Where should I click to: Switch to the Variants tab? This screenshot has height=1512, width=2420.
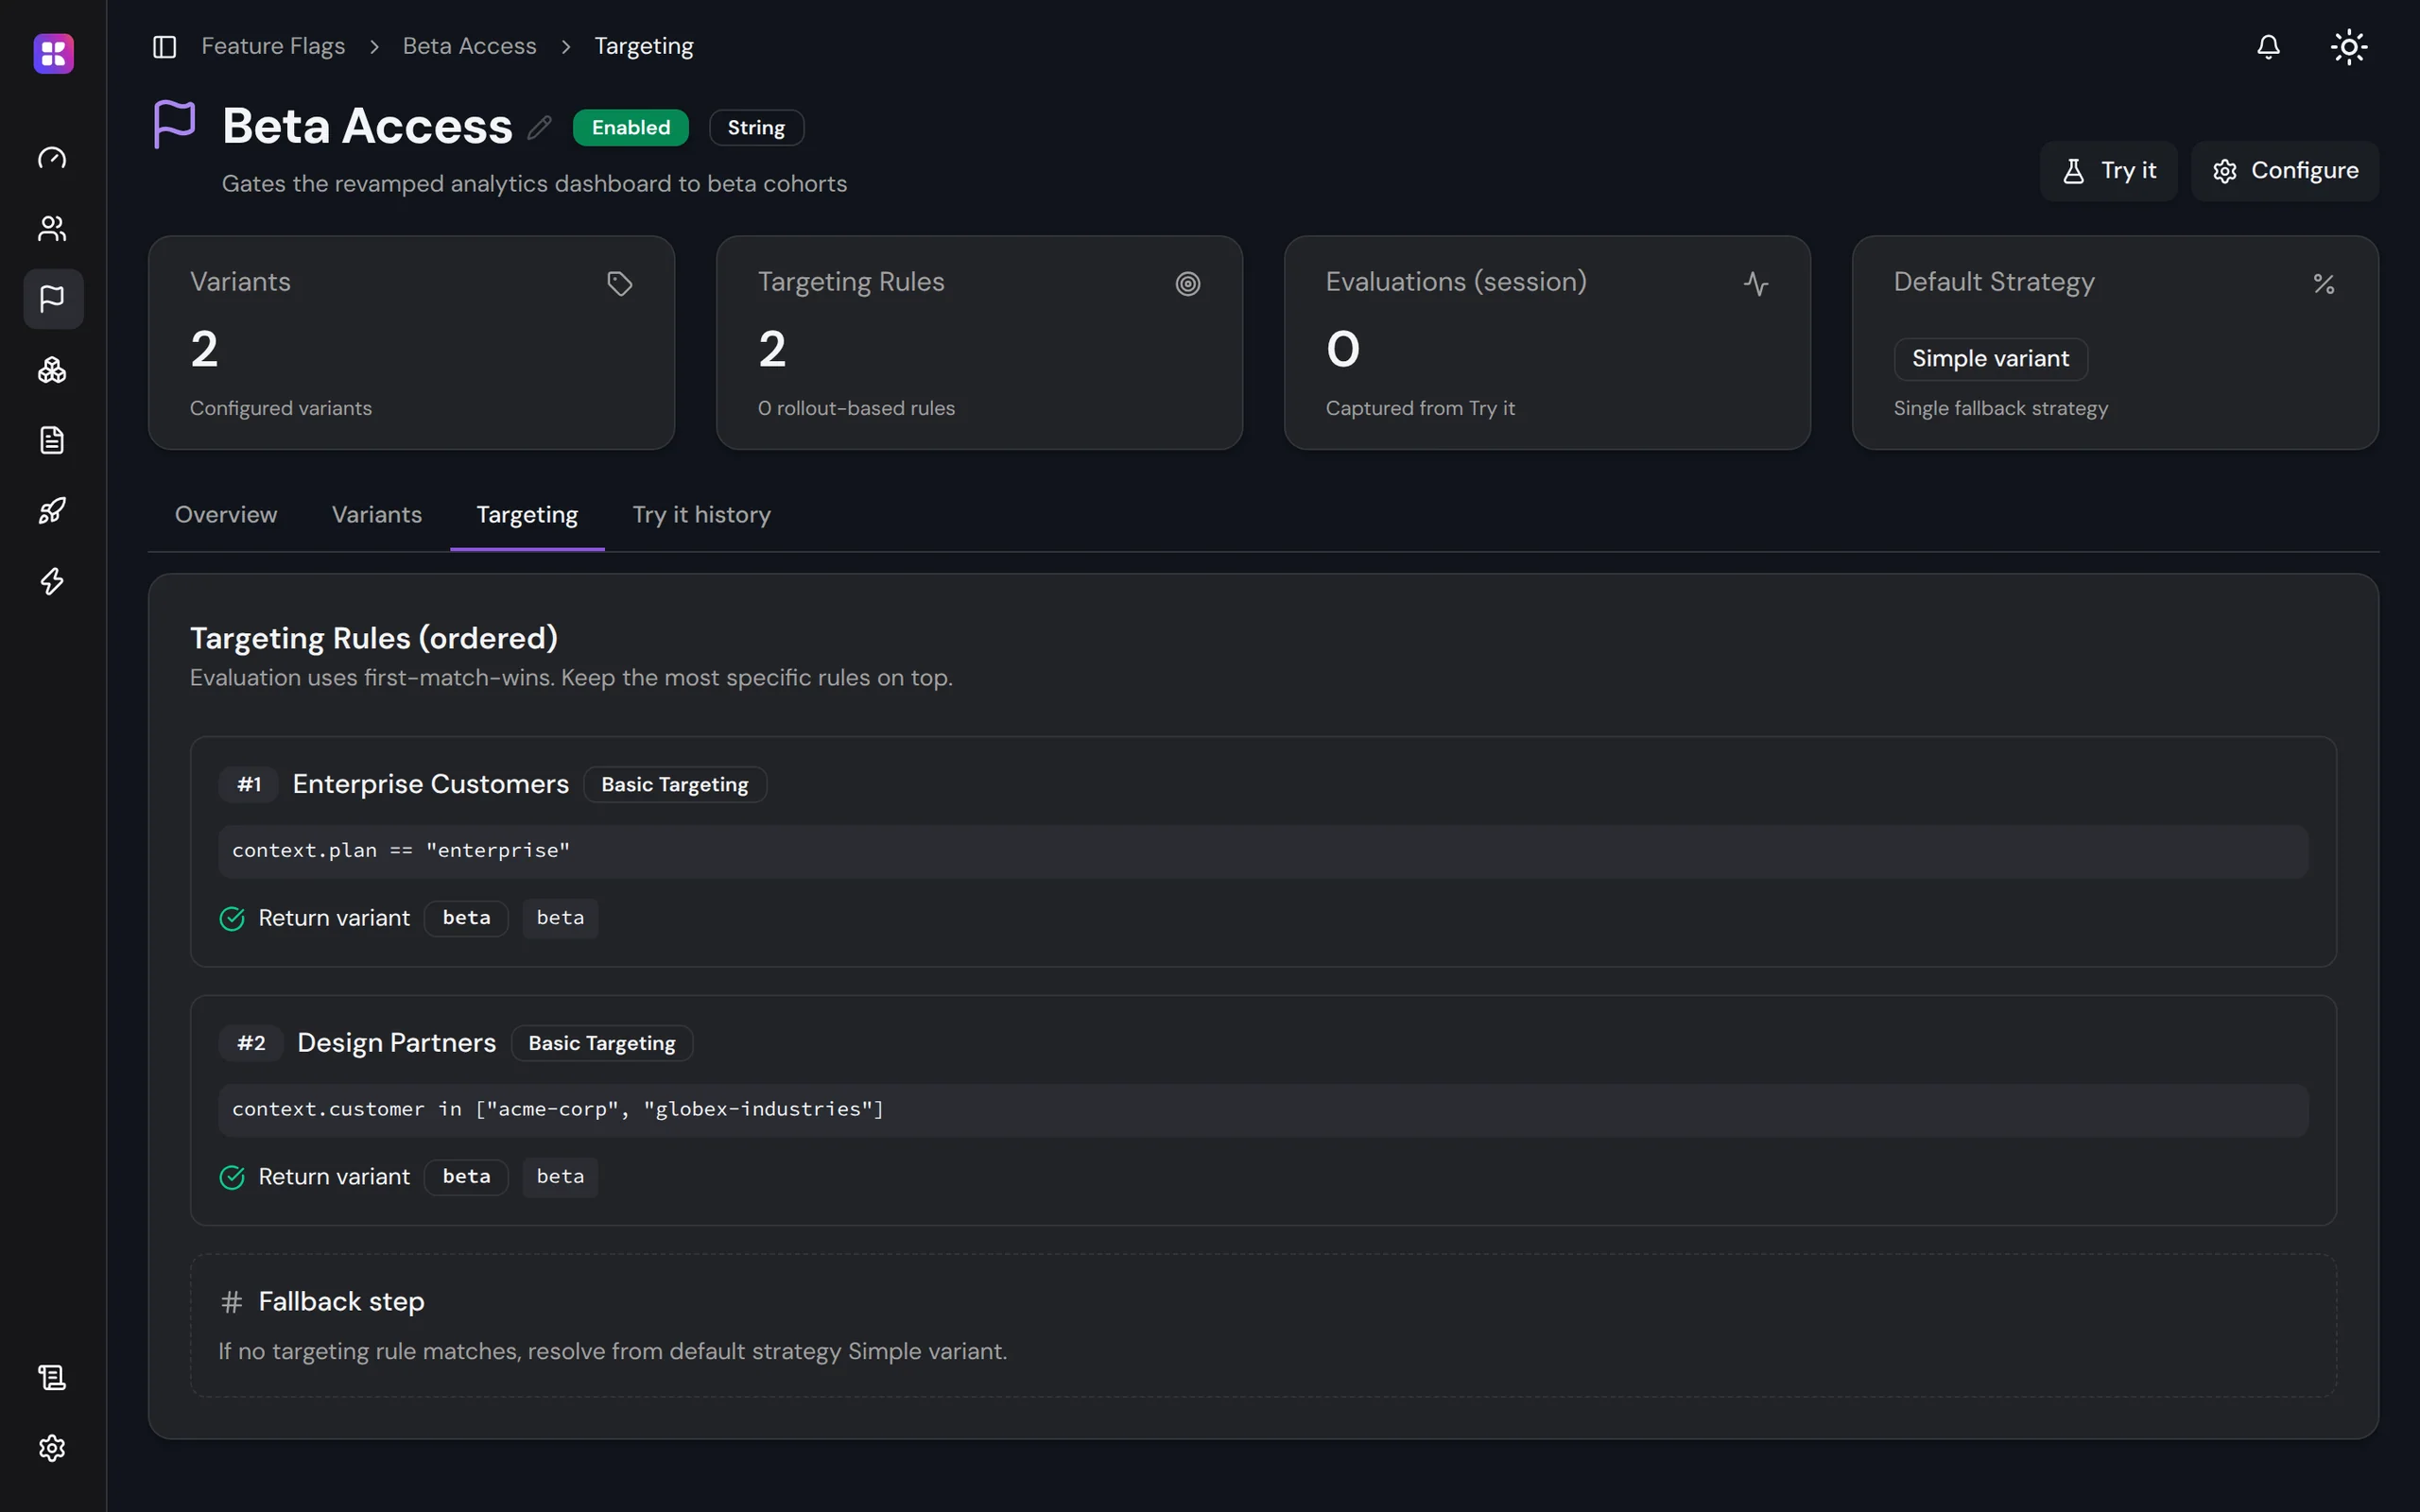click(x=377, y=515)
